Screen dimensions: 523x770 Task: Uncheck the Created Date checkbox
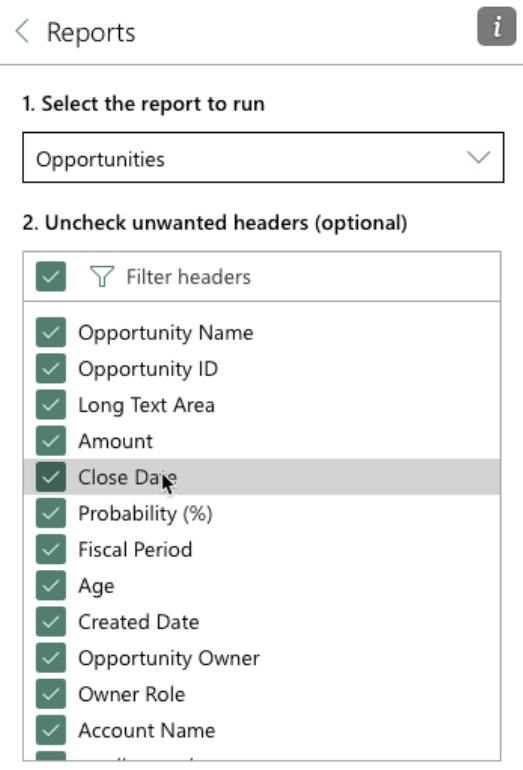[x=51, y=622]
